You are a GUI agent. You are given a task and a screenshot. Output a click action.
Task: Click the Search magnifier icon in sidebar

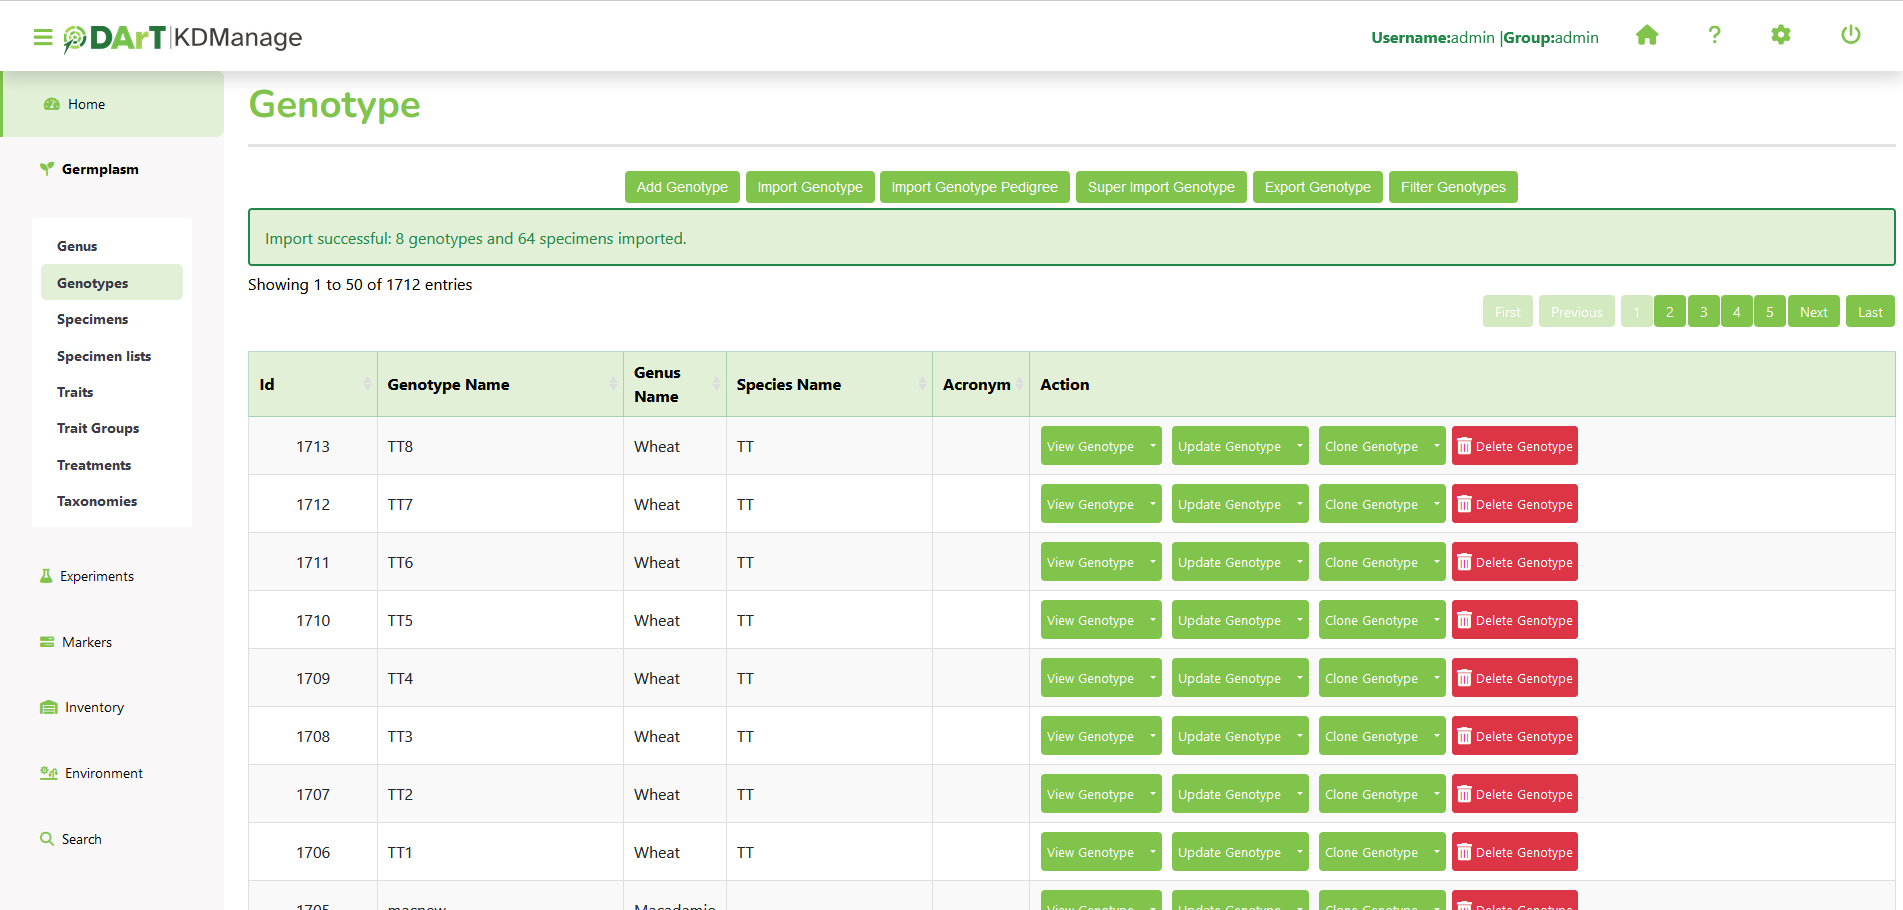tap(47, 839)
